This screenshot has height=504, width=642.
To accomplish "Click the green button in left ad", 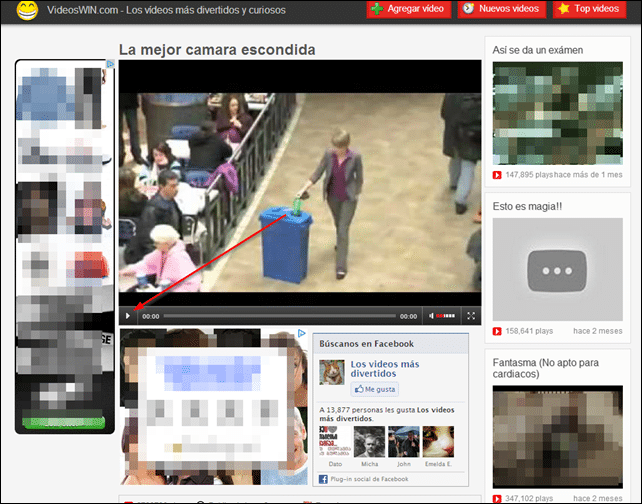I will [x=63, y=423].
